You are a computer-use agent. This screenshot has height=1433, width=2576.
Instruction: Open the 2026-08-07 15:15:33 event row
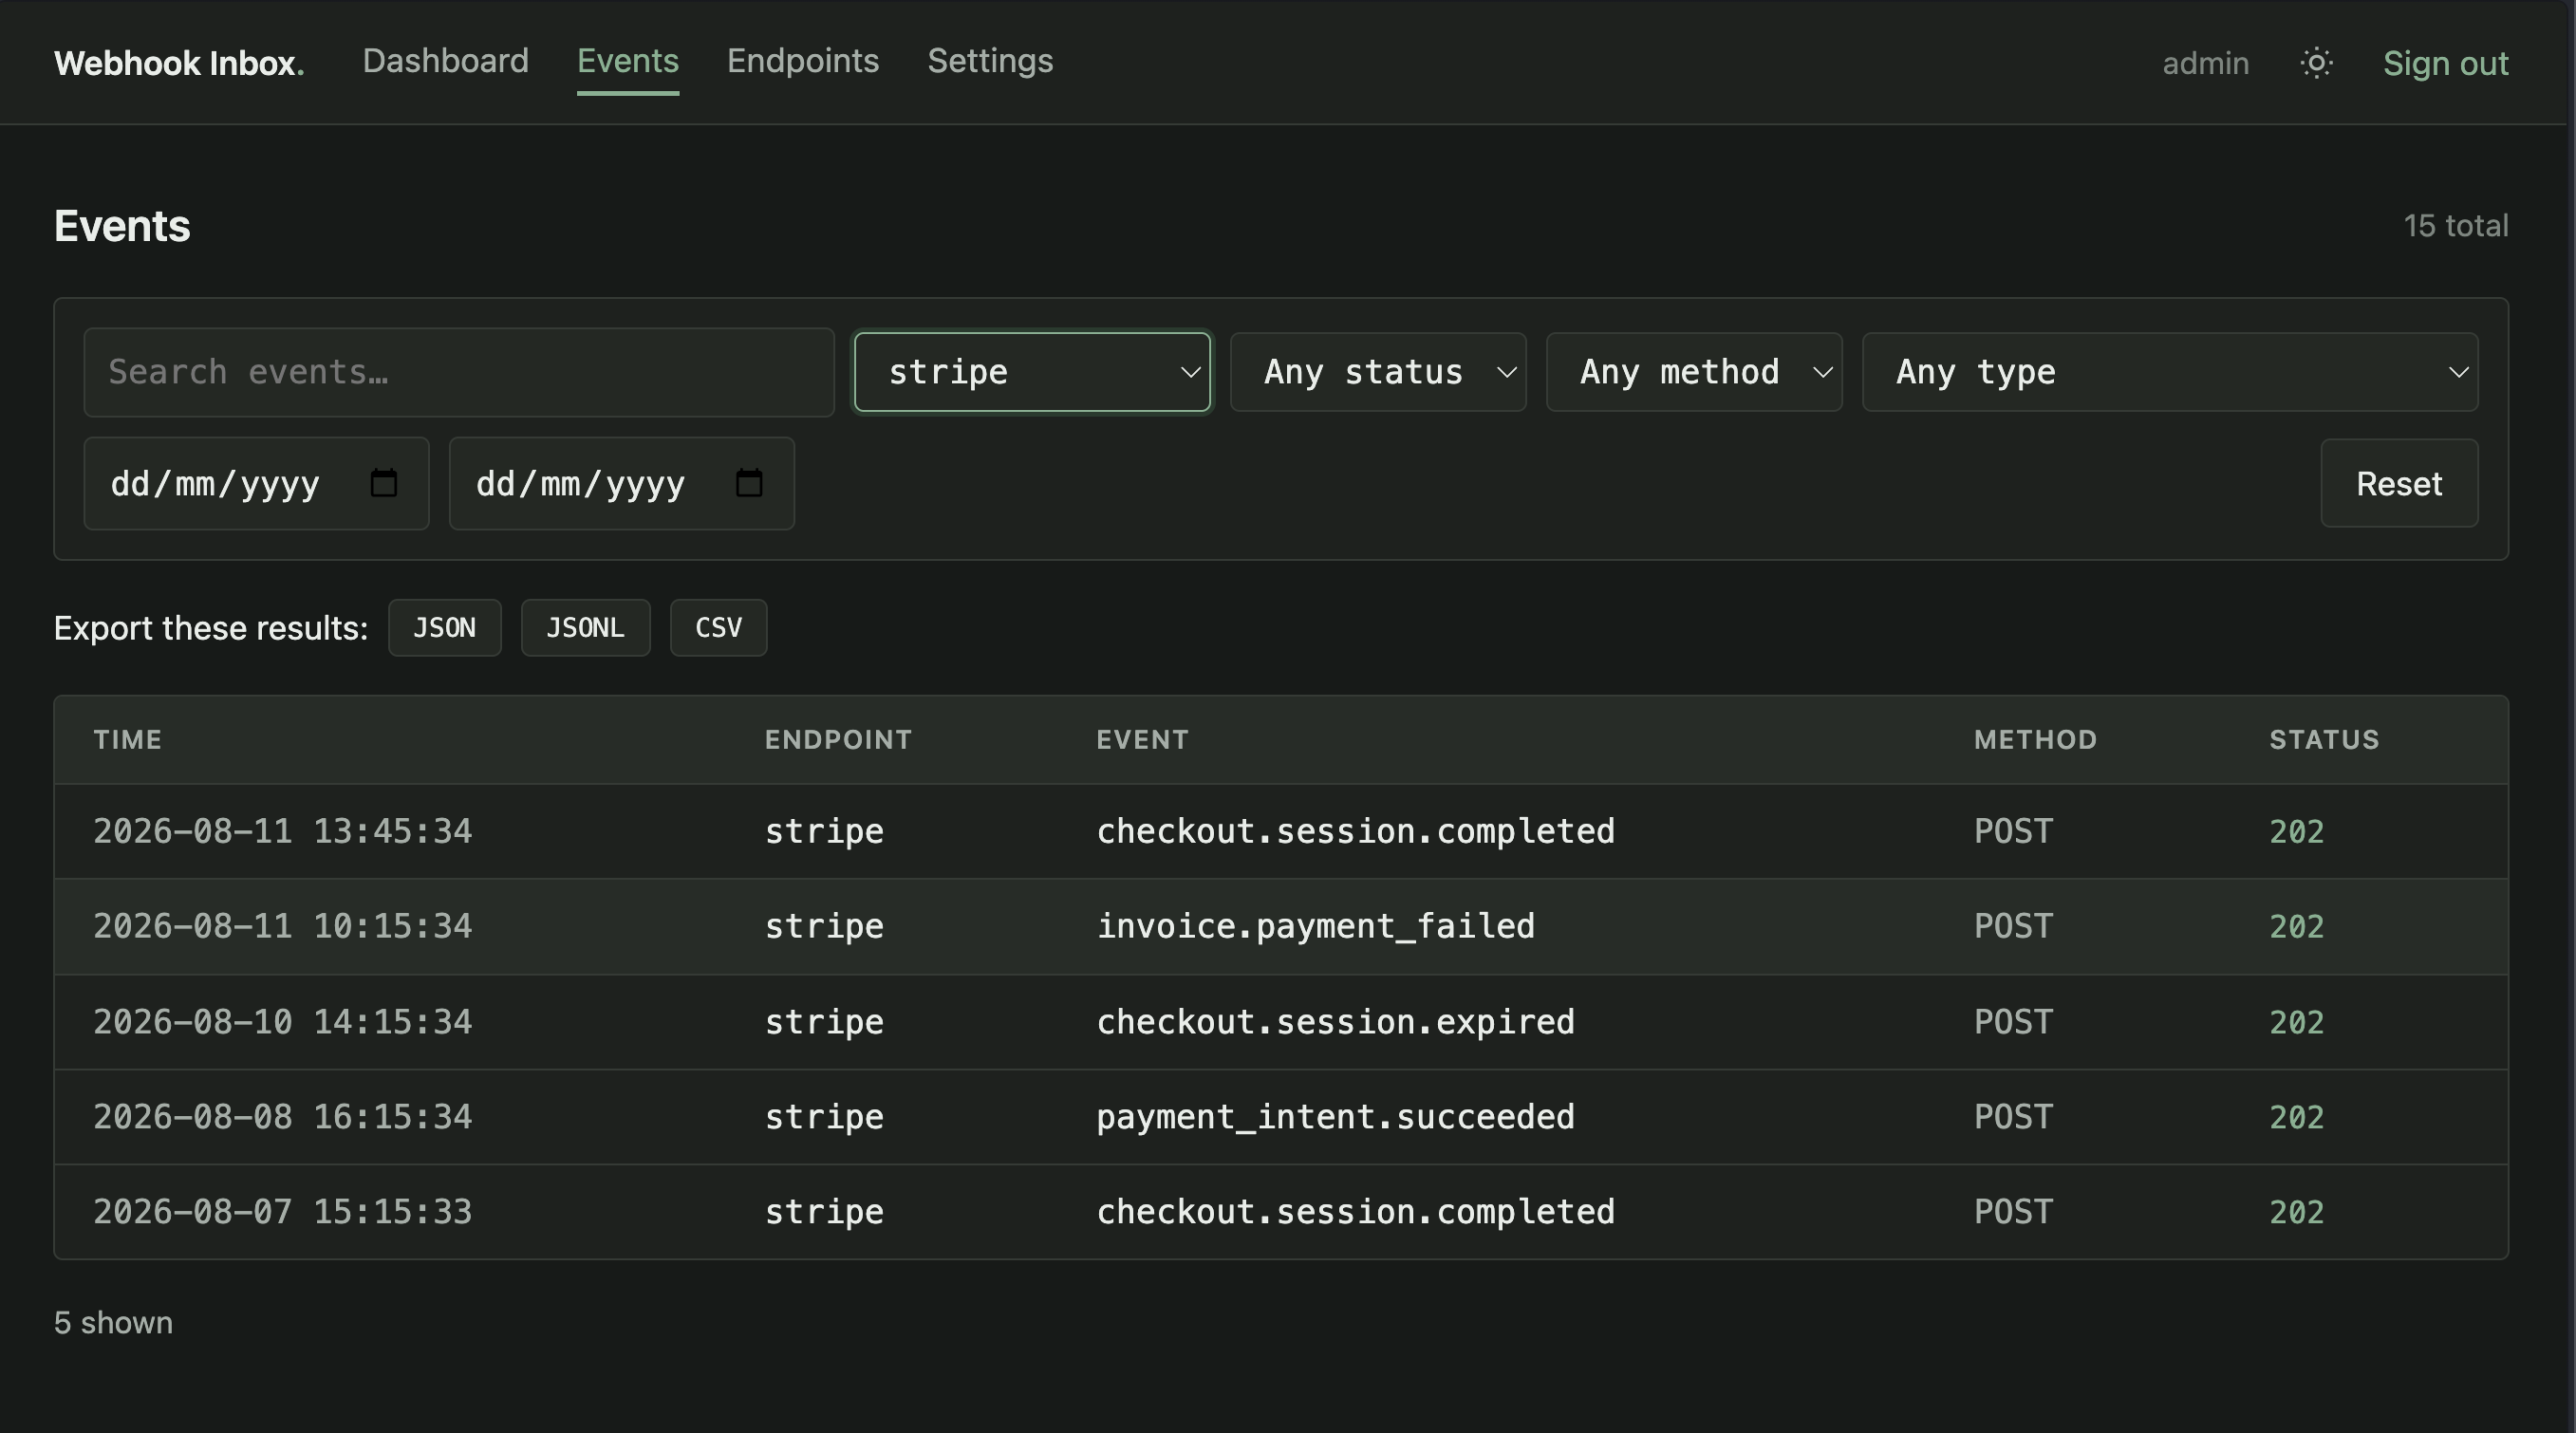coord(1281,1212)
